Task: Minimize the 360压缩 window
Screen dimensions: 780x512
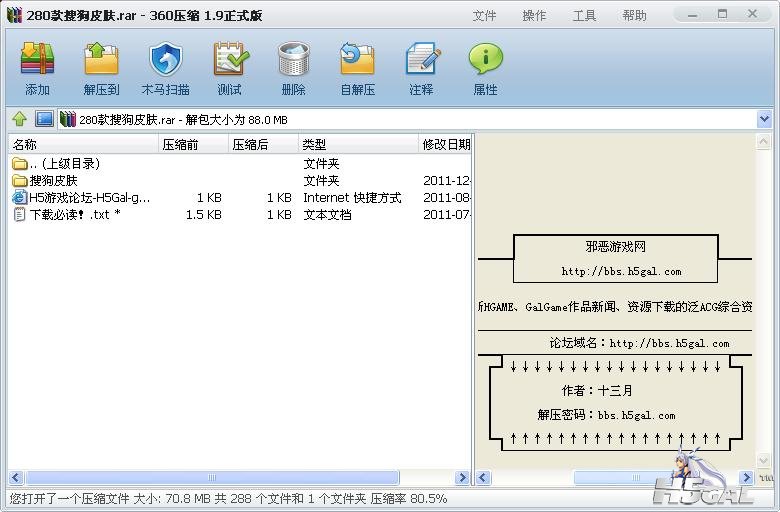Action: coord(692,15)
